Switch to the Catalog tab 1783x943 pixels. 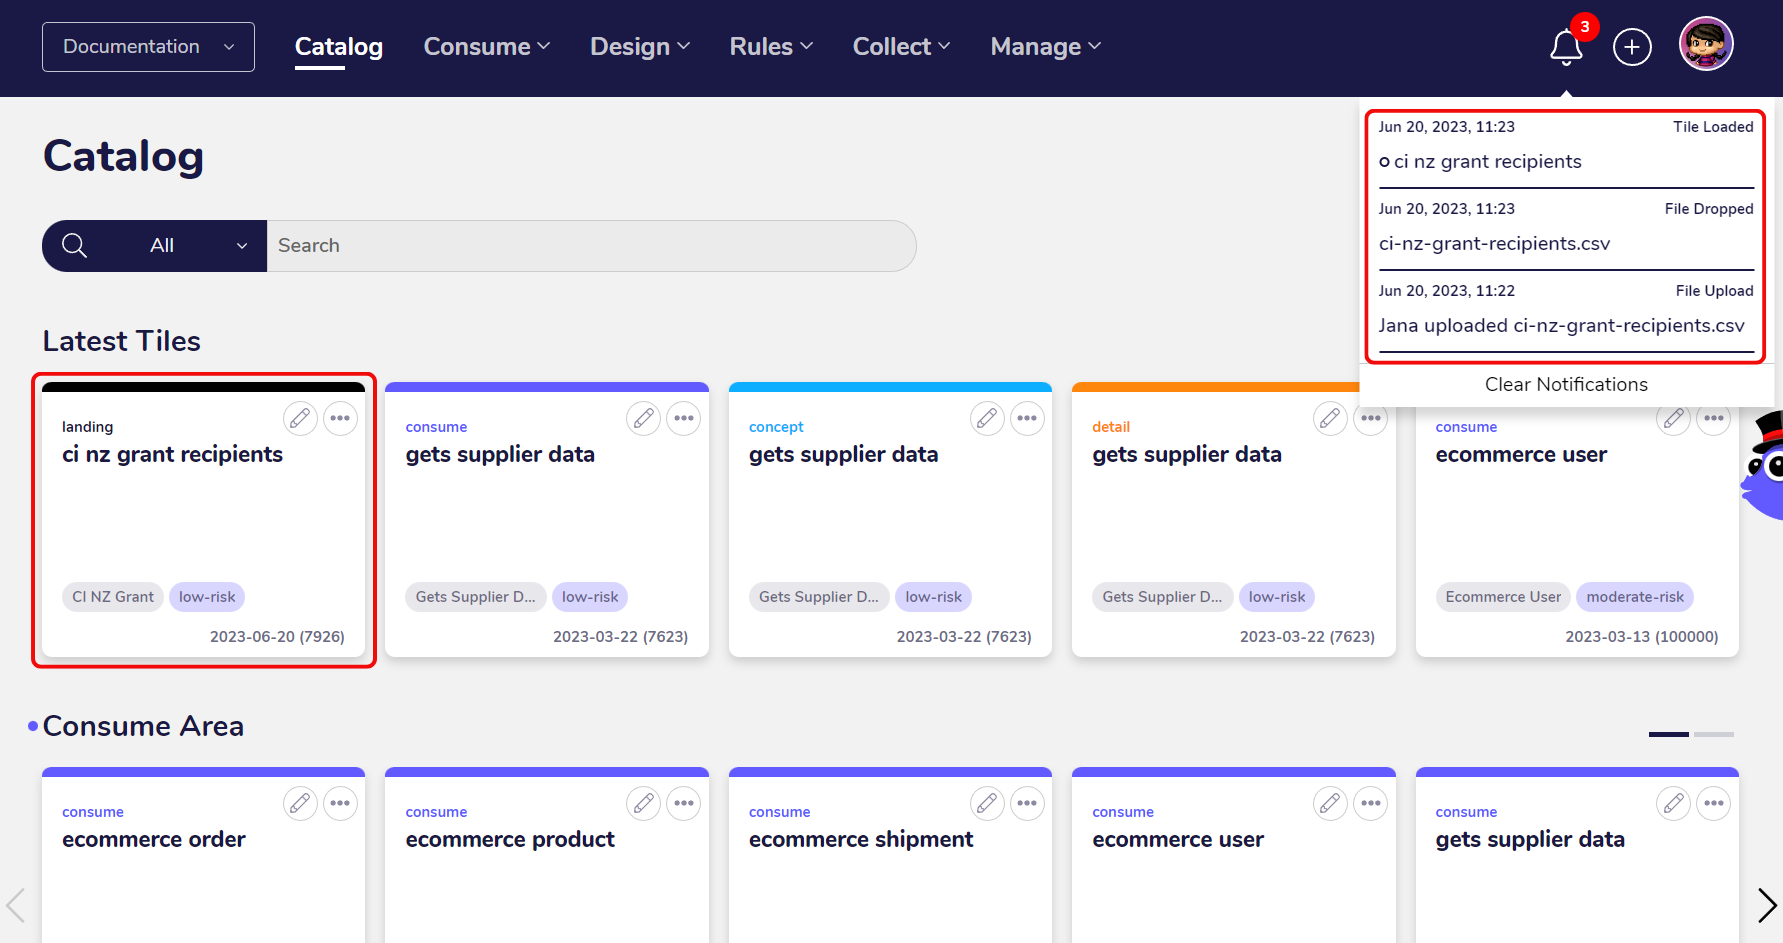339,47
